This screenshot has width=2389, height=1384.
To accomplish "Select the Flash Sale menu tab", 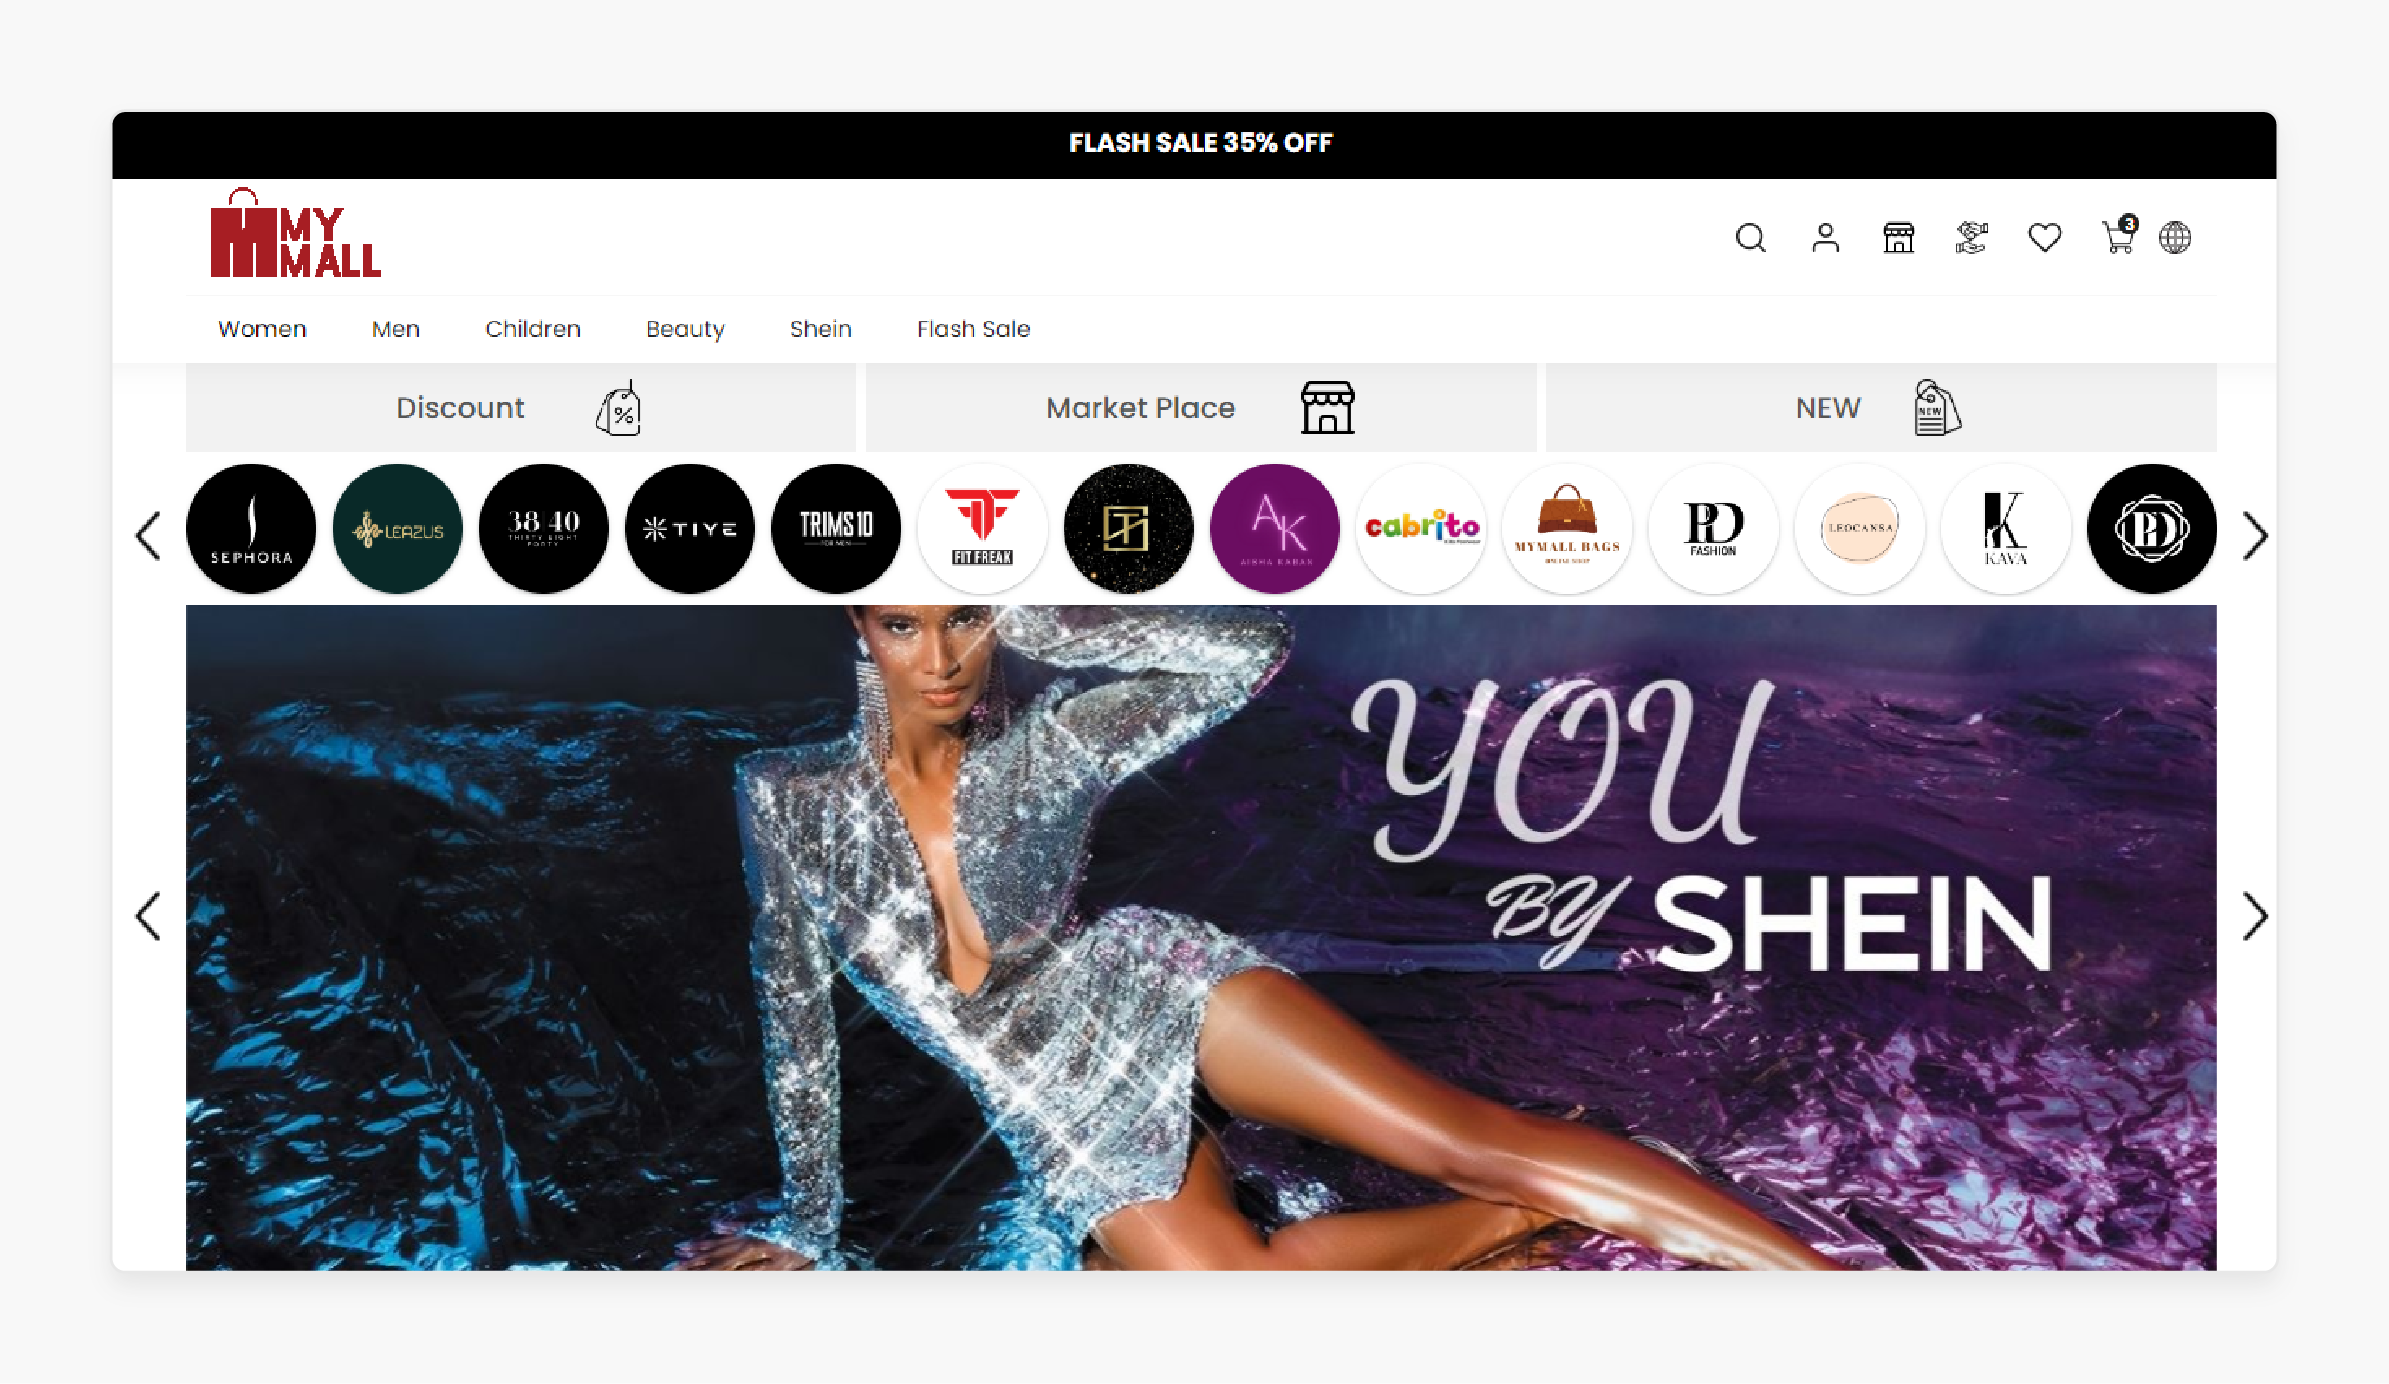I will (972, 328).
